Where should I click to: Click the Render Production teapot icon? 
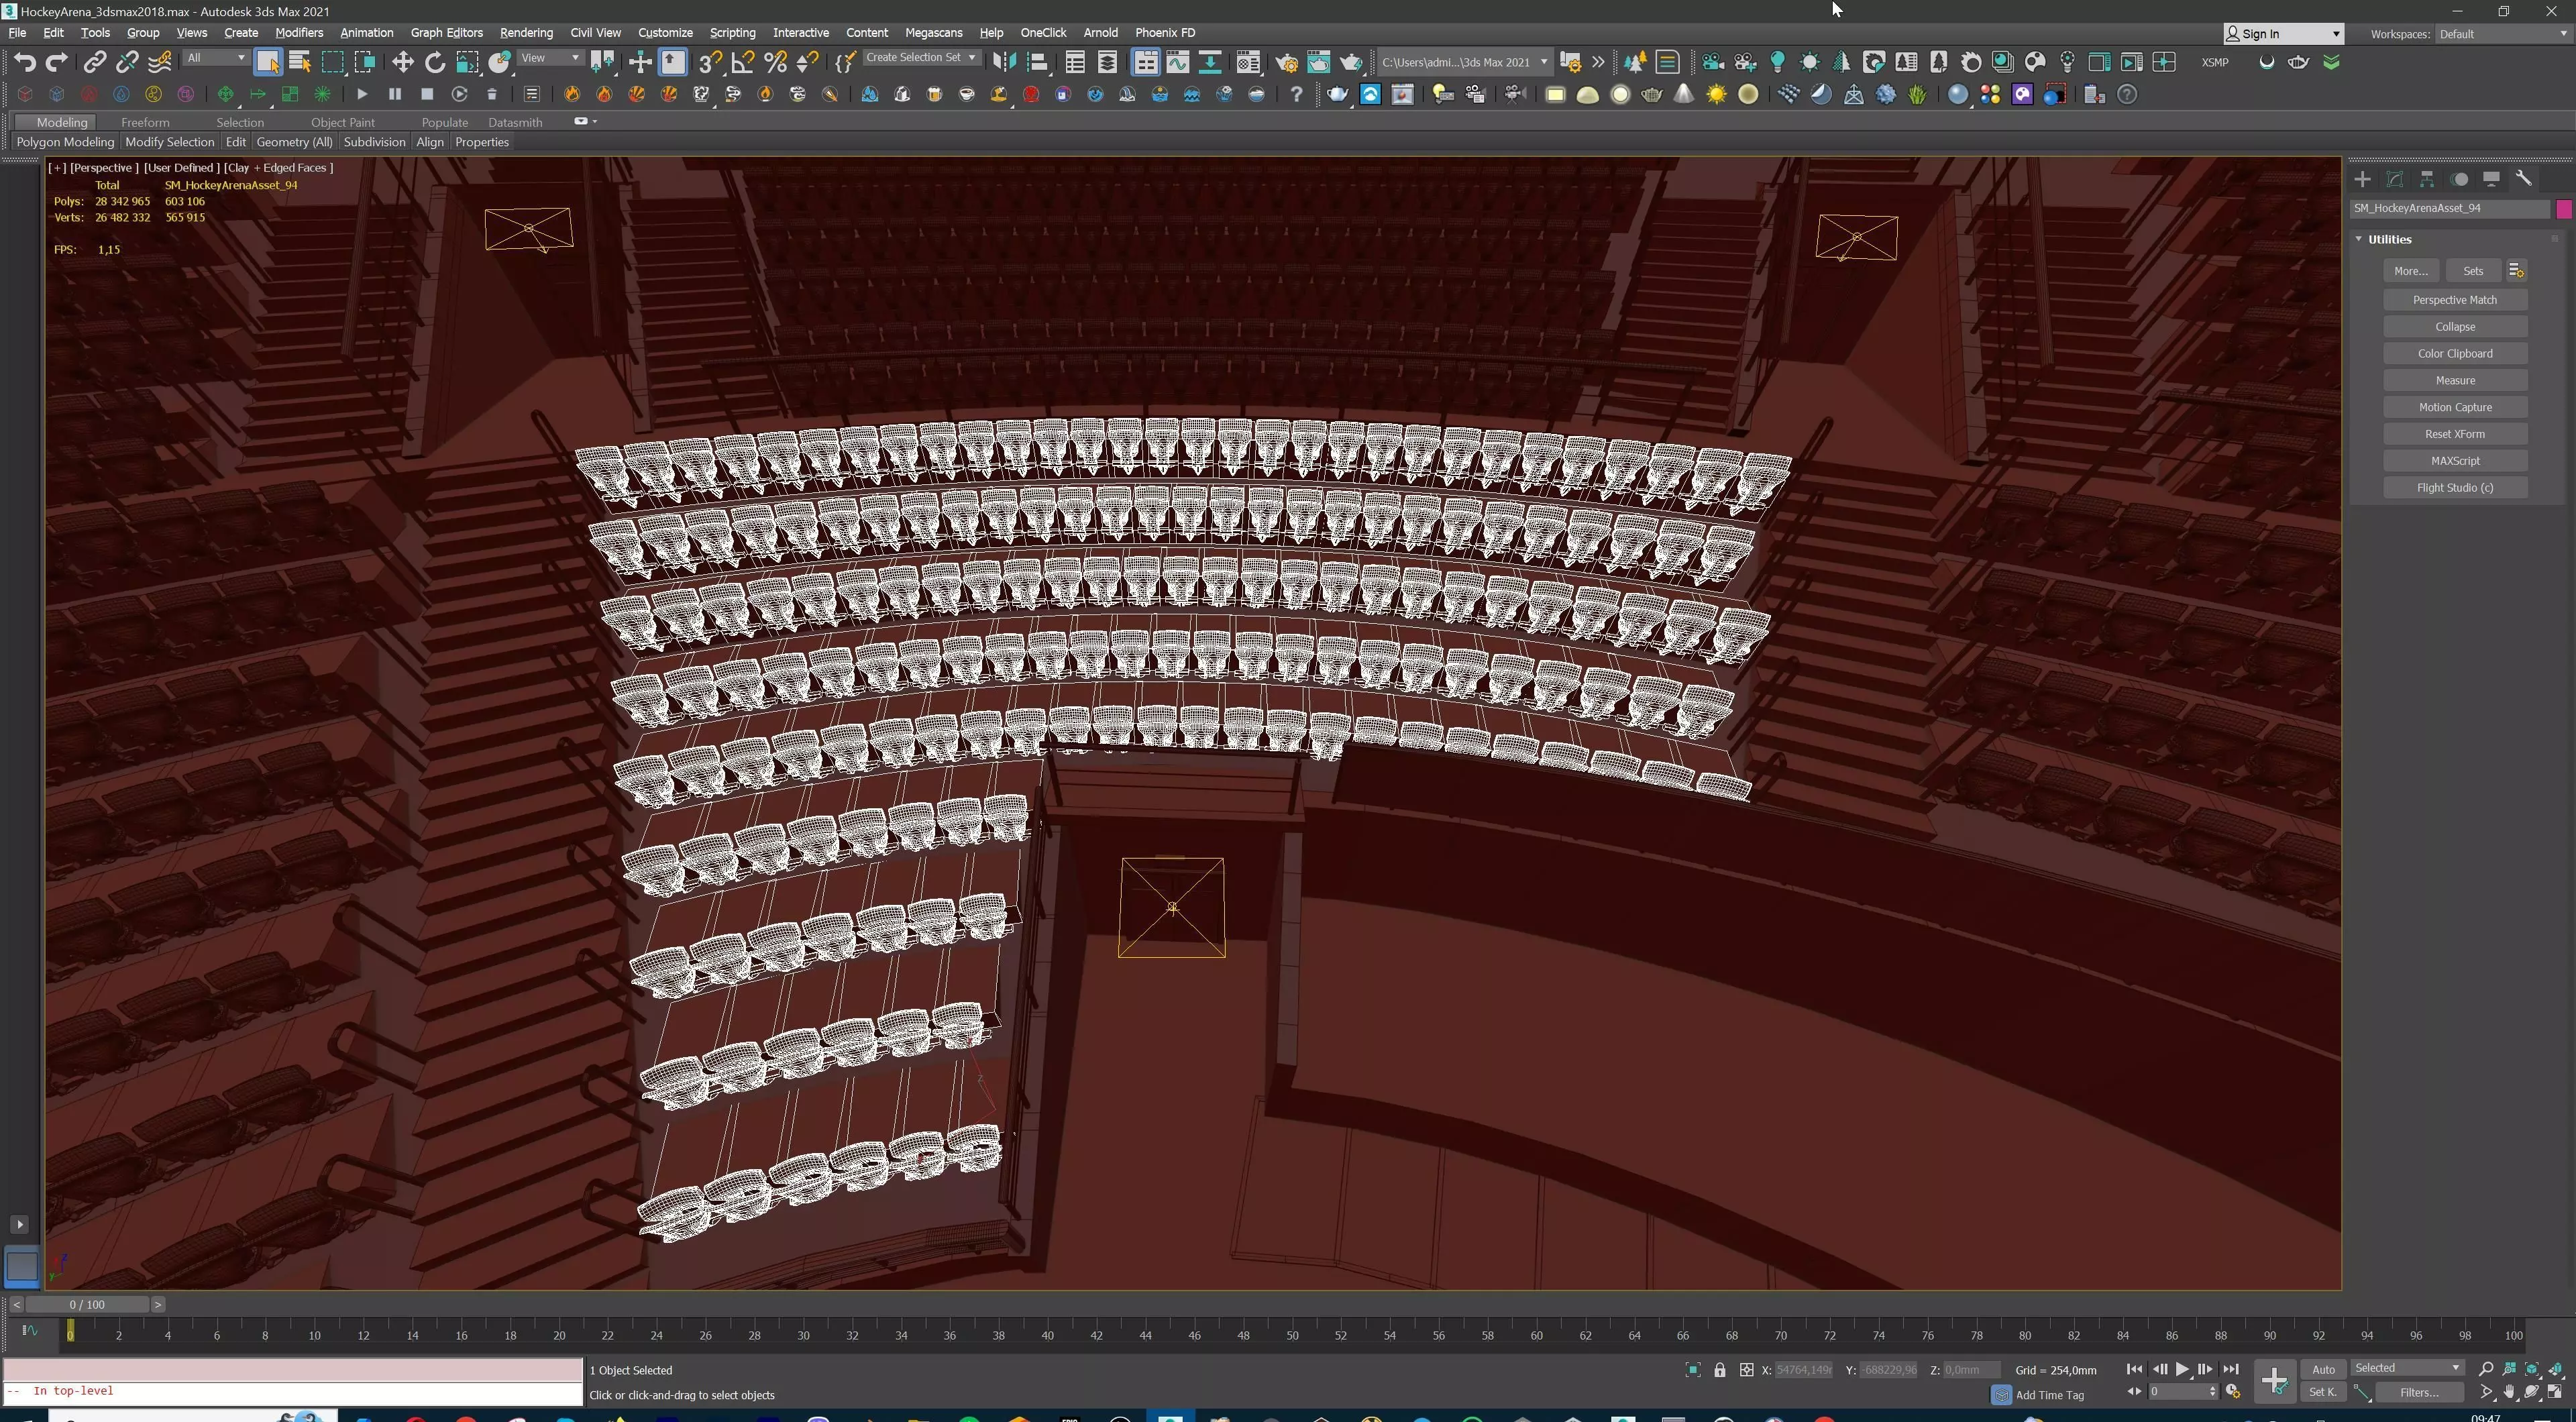click(x=1351, y=62)
